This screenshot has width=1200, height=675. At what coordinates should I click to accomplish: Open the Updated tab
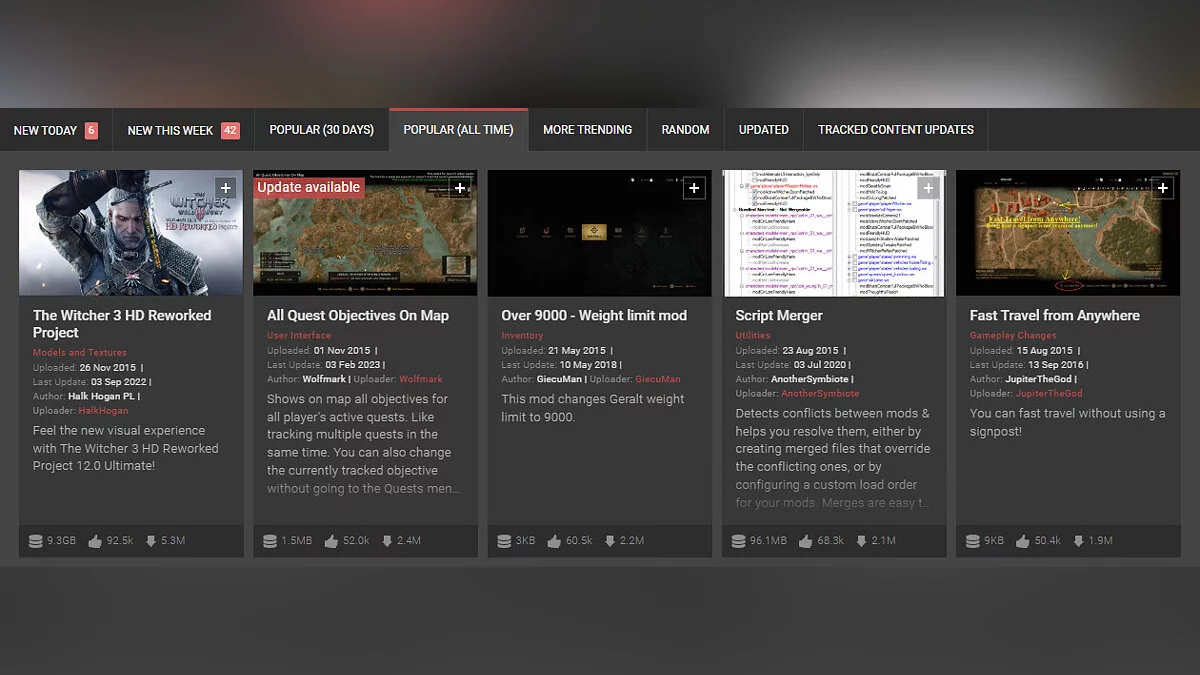pos(764,130)
